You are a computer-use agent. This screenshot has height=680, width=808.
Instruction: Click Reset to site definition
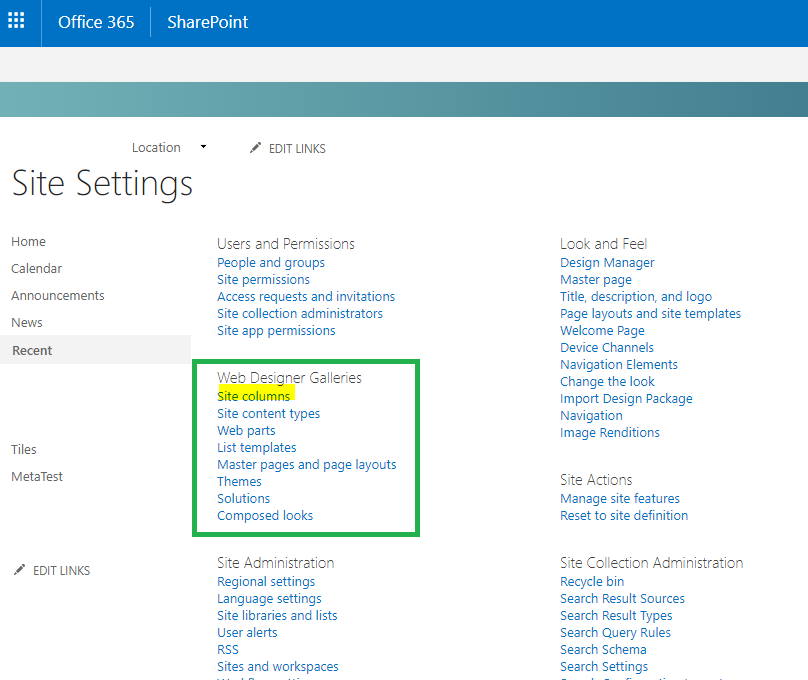[624, 515]
